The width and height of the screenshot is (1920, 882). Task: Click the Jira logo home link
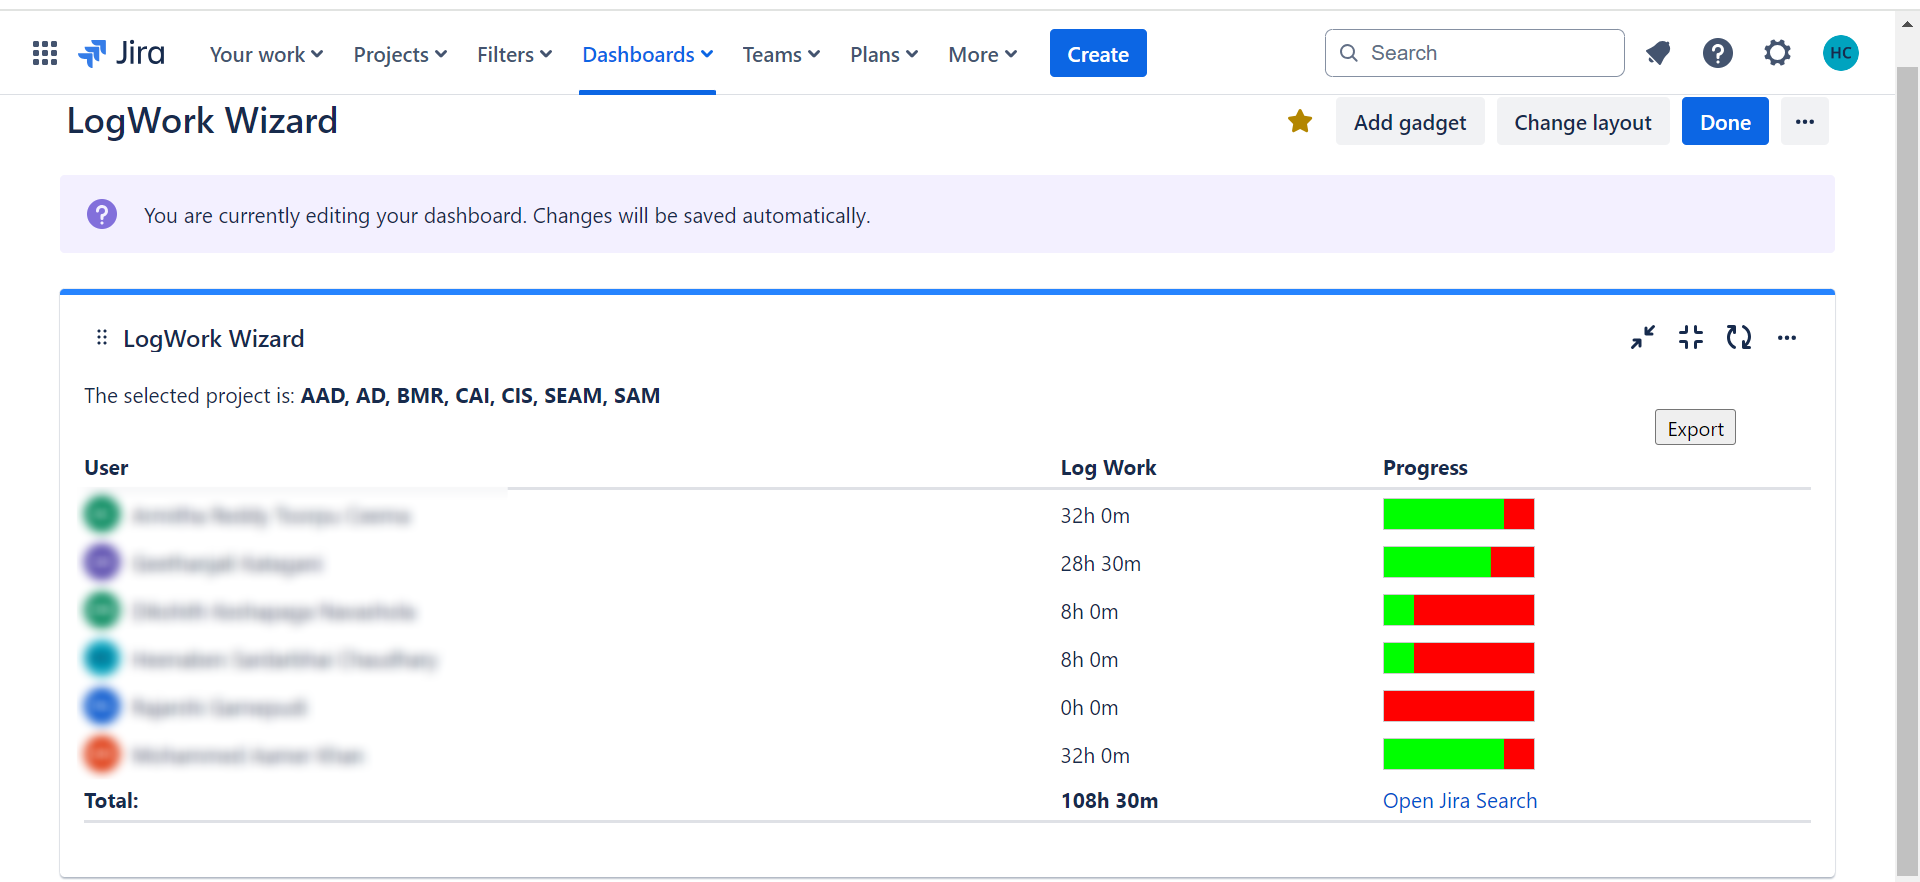[122, 53]
